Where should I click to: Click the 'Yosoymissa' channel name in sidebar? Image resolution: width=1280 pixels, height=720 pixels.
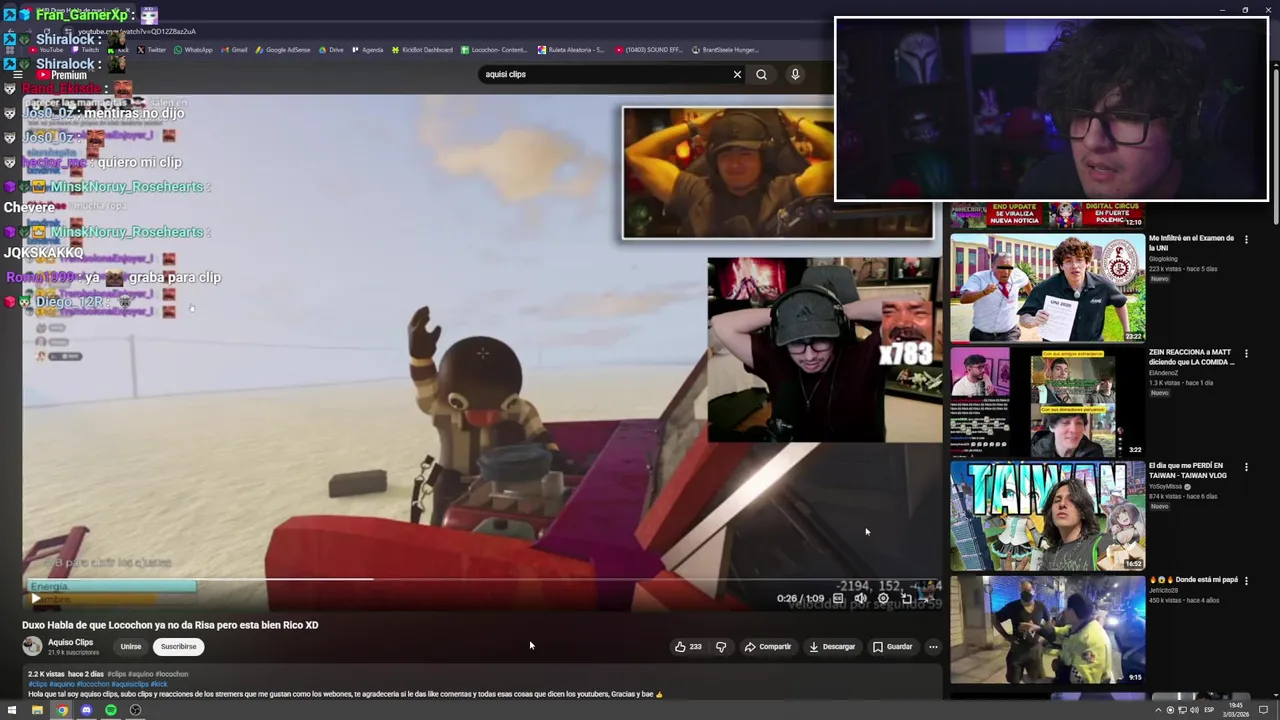coord(1167,486)
